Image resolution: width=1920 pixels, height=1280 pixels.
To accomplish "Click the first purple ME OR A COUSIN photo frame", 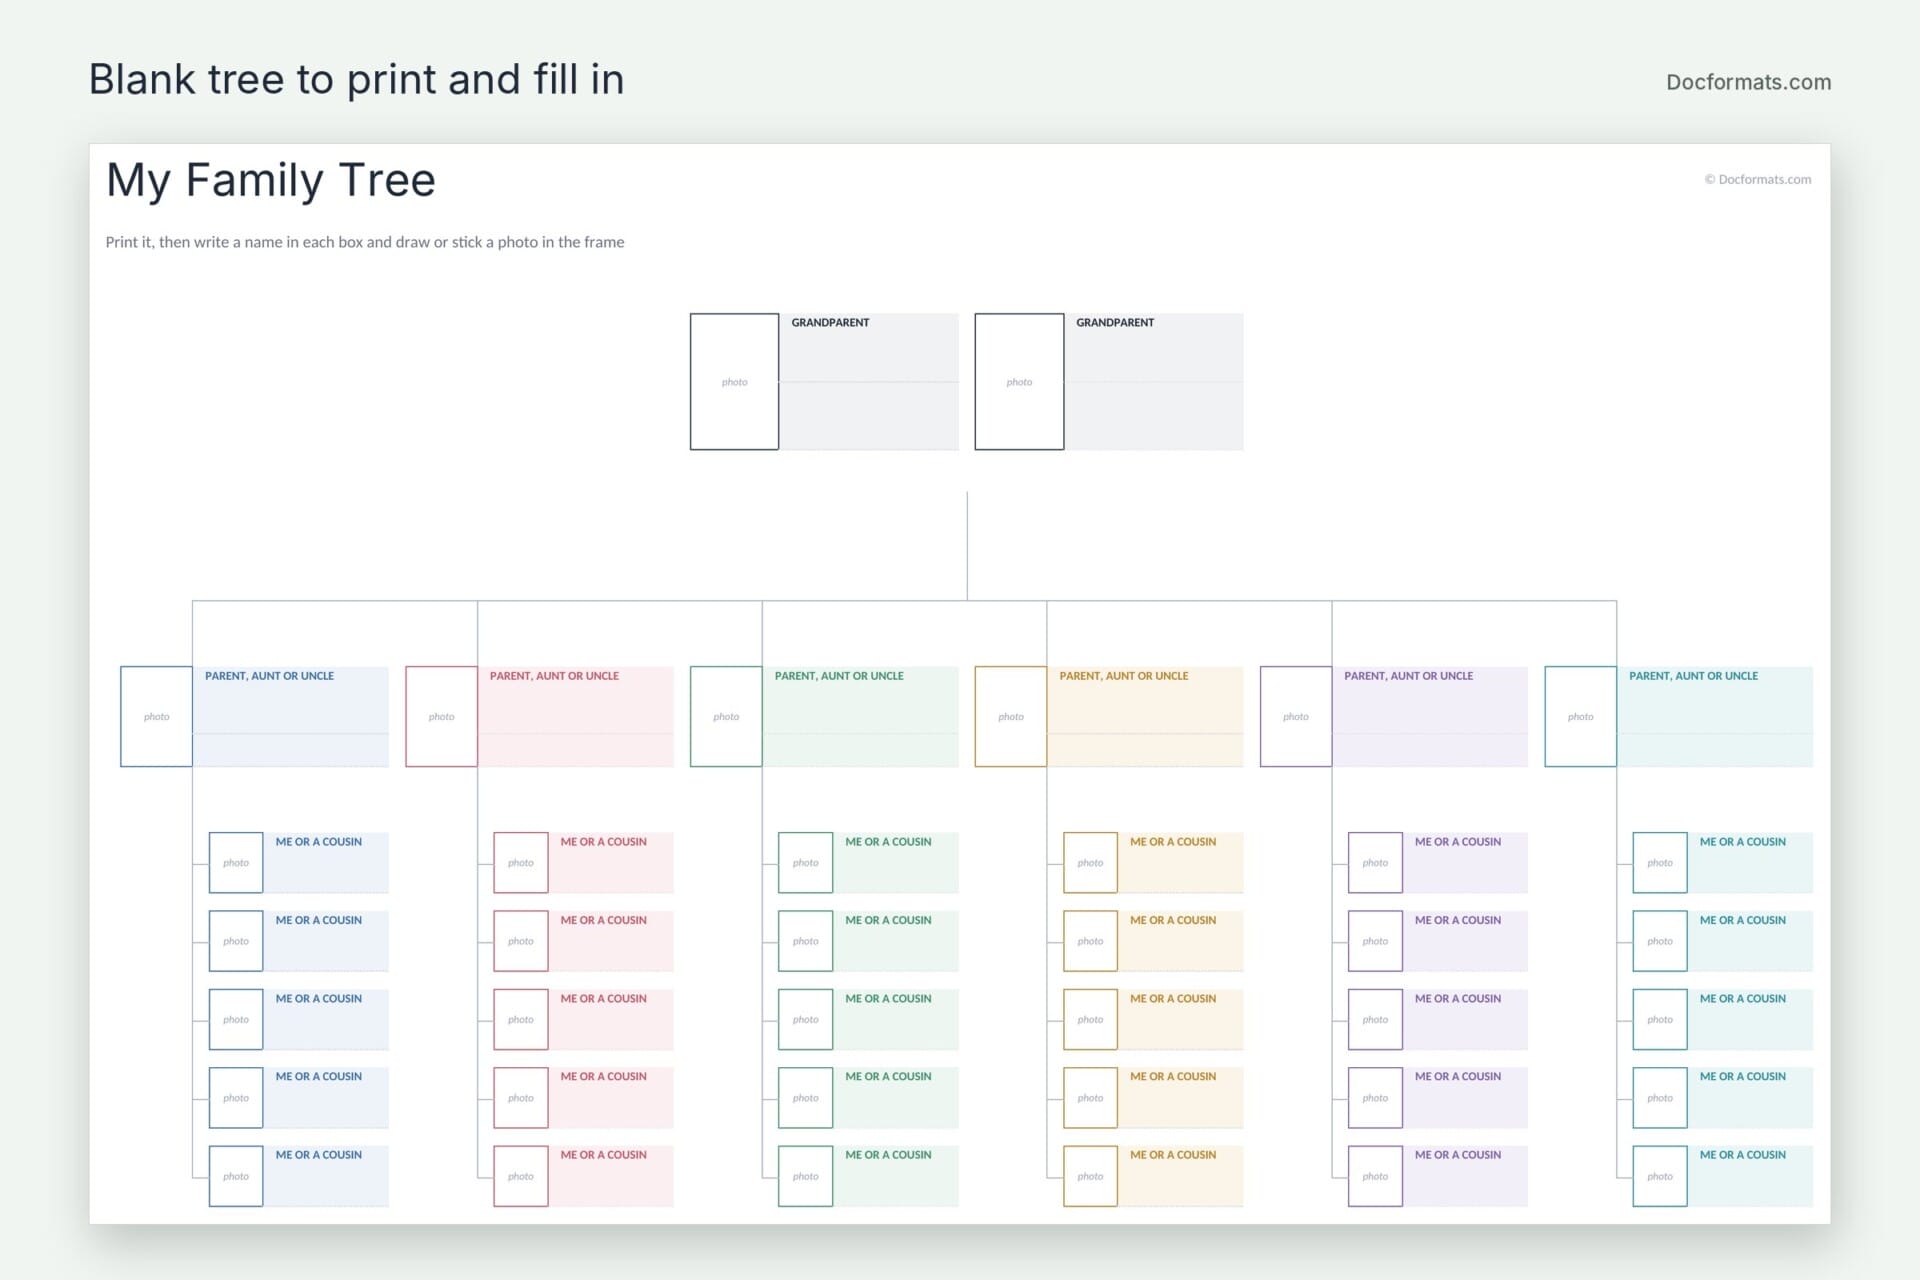I will [1375, 863].
